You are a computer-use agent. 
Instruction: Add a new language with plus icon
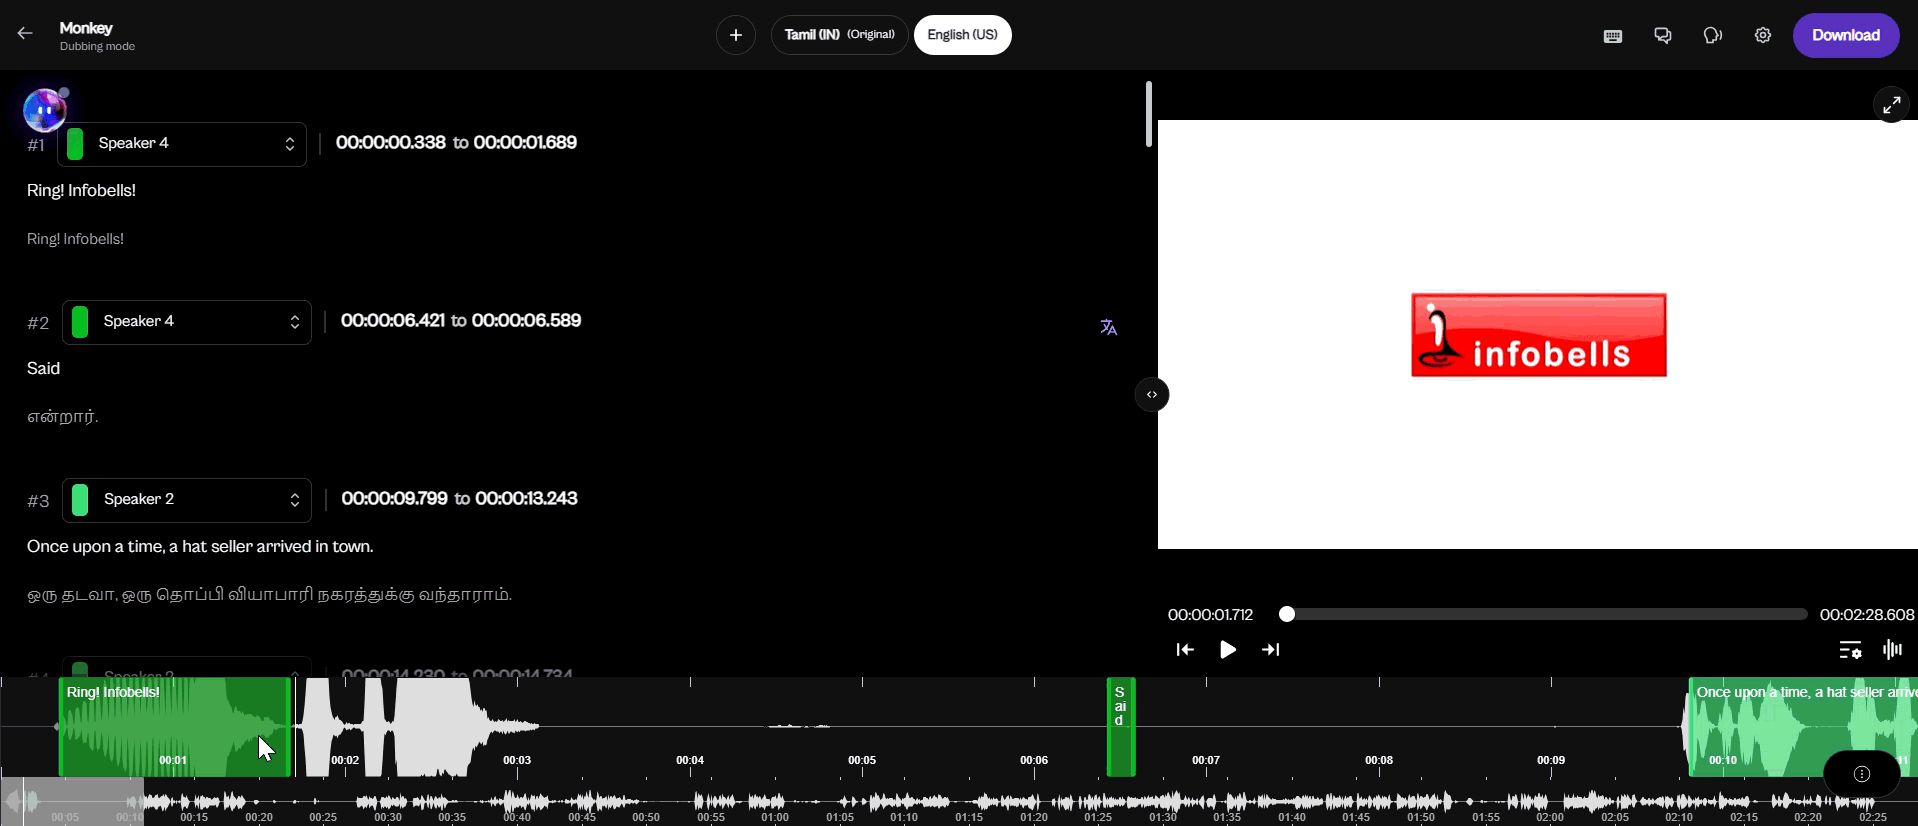click(x=735, y=35)
